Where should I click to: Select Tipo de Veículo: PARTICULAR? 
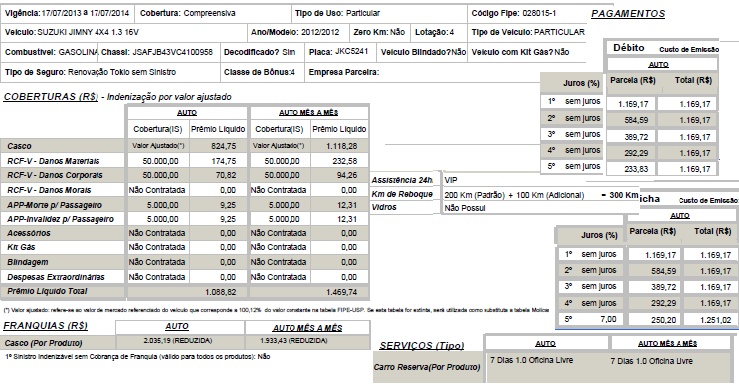[x=528, y=33]
